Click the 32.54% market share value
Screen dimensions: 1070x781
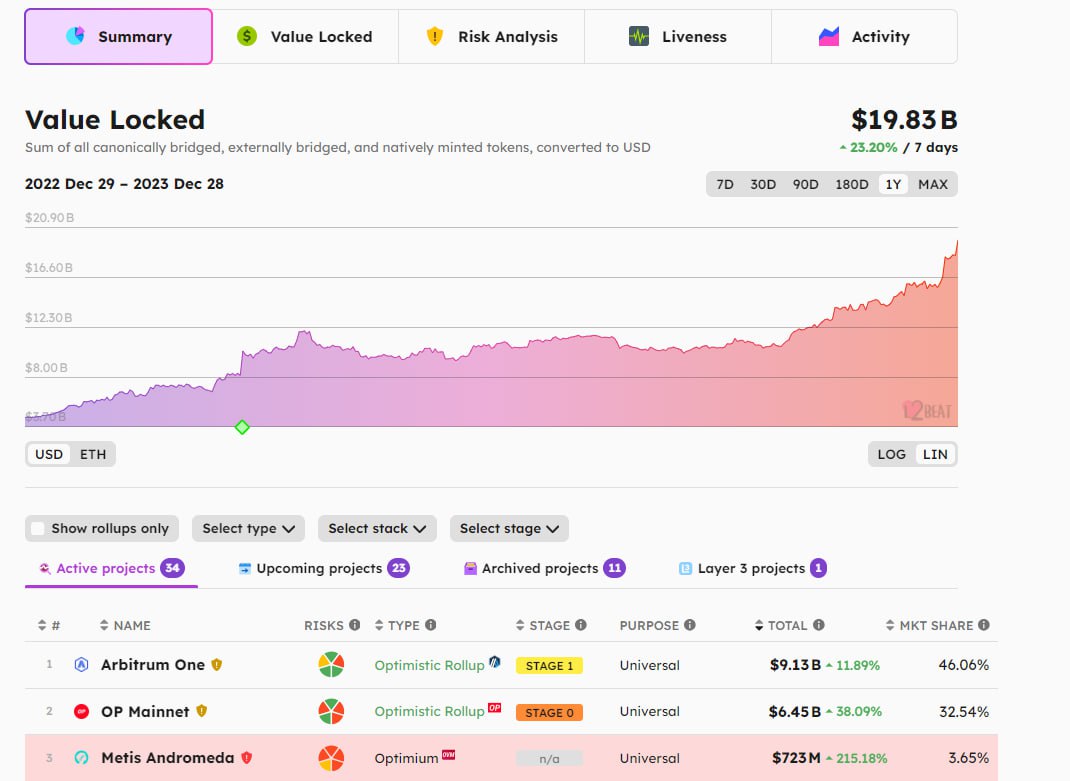[964, 711]
